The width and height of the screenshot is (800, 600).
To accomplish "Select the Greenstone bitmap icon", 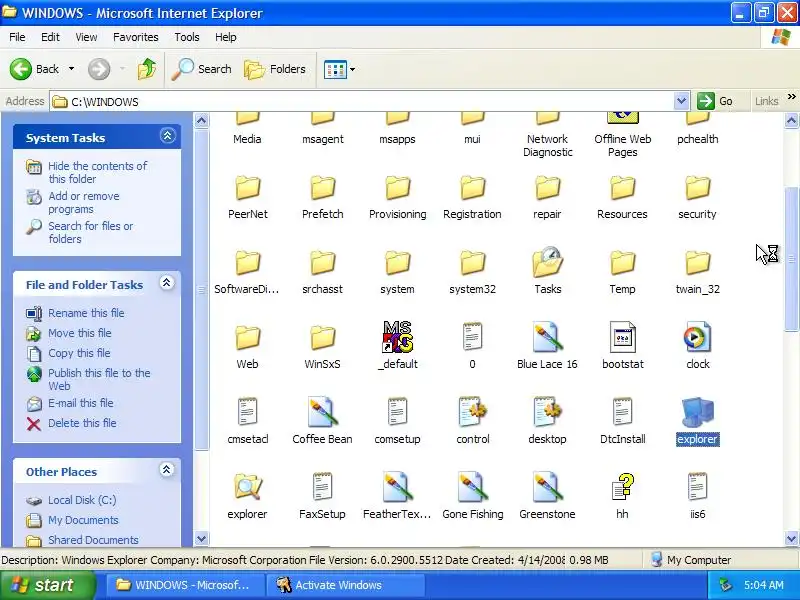I will (547, 487).
